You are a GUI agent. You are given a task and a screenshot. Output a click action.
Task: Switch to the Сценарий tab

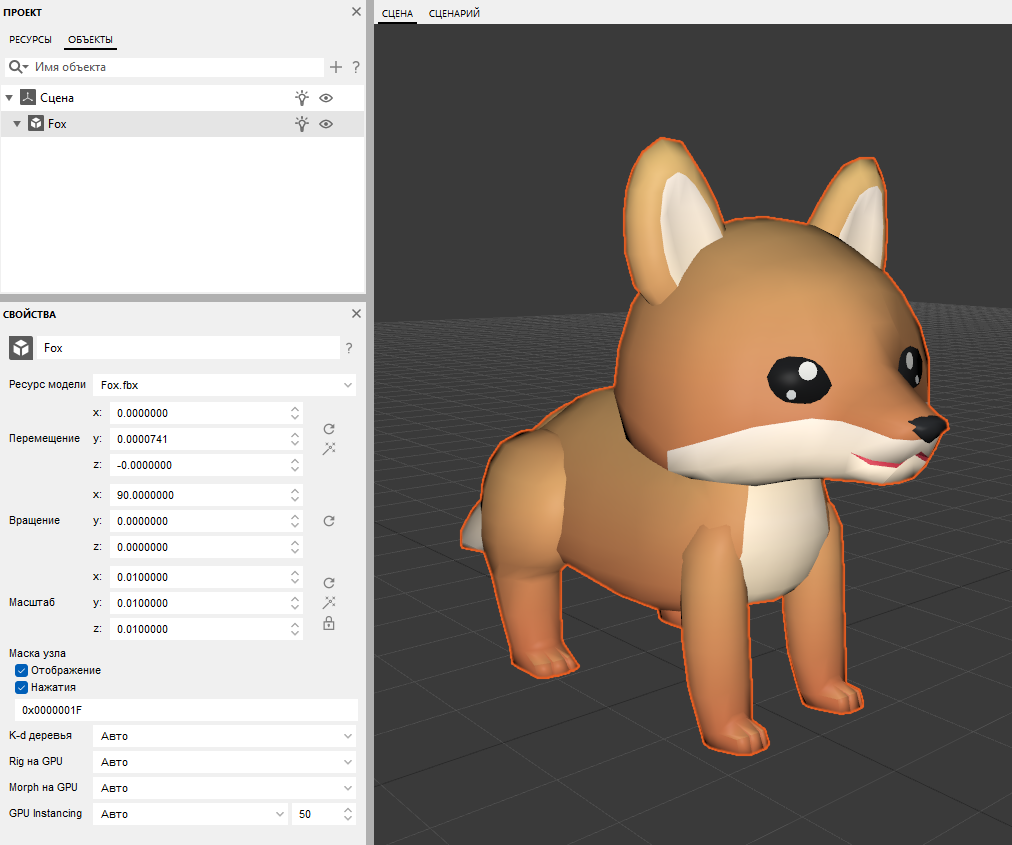tap(454, 14)
